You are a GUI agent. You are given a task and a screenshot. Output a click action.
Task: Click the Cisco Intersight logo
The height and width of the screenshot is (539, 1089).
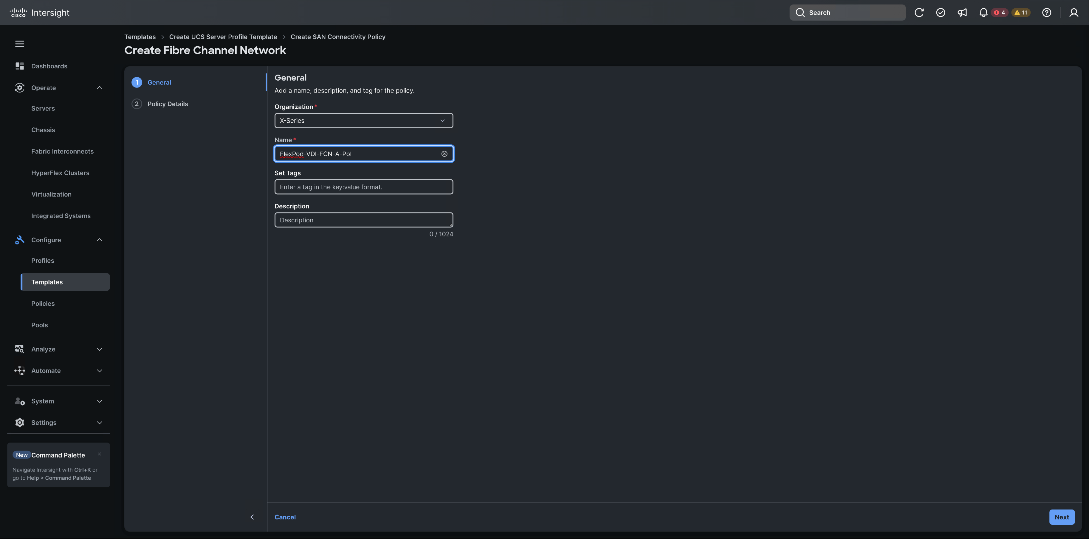40,13
